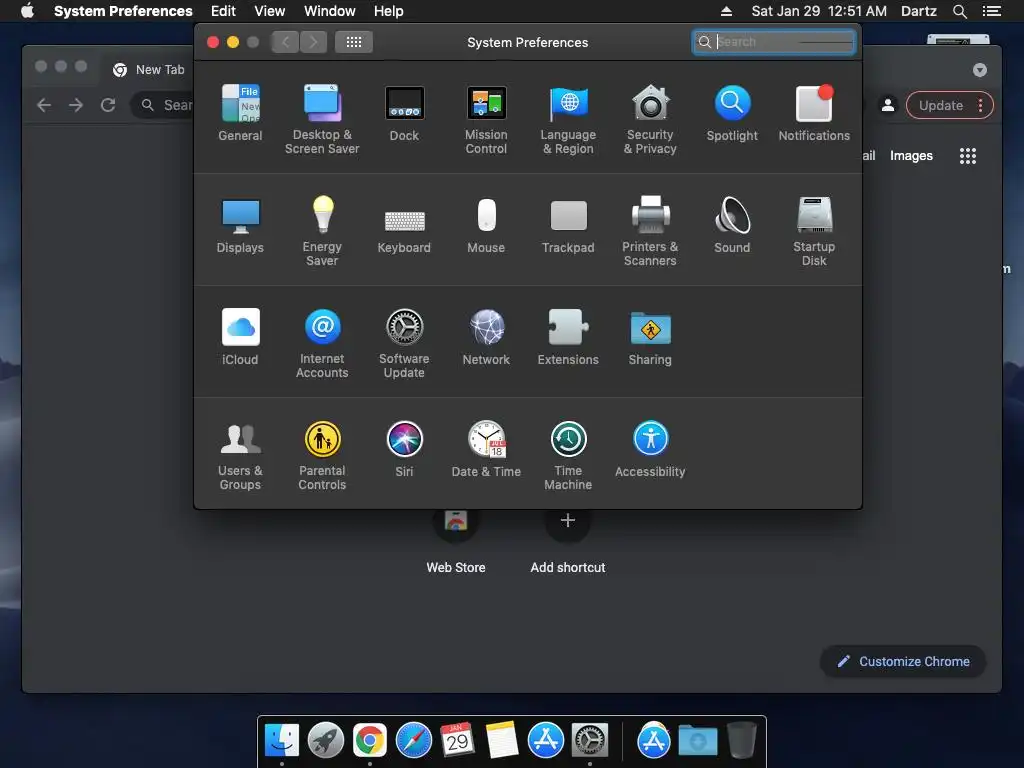Open Software Update pane

pyautogui.click(x=404, y=344)
